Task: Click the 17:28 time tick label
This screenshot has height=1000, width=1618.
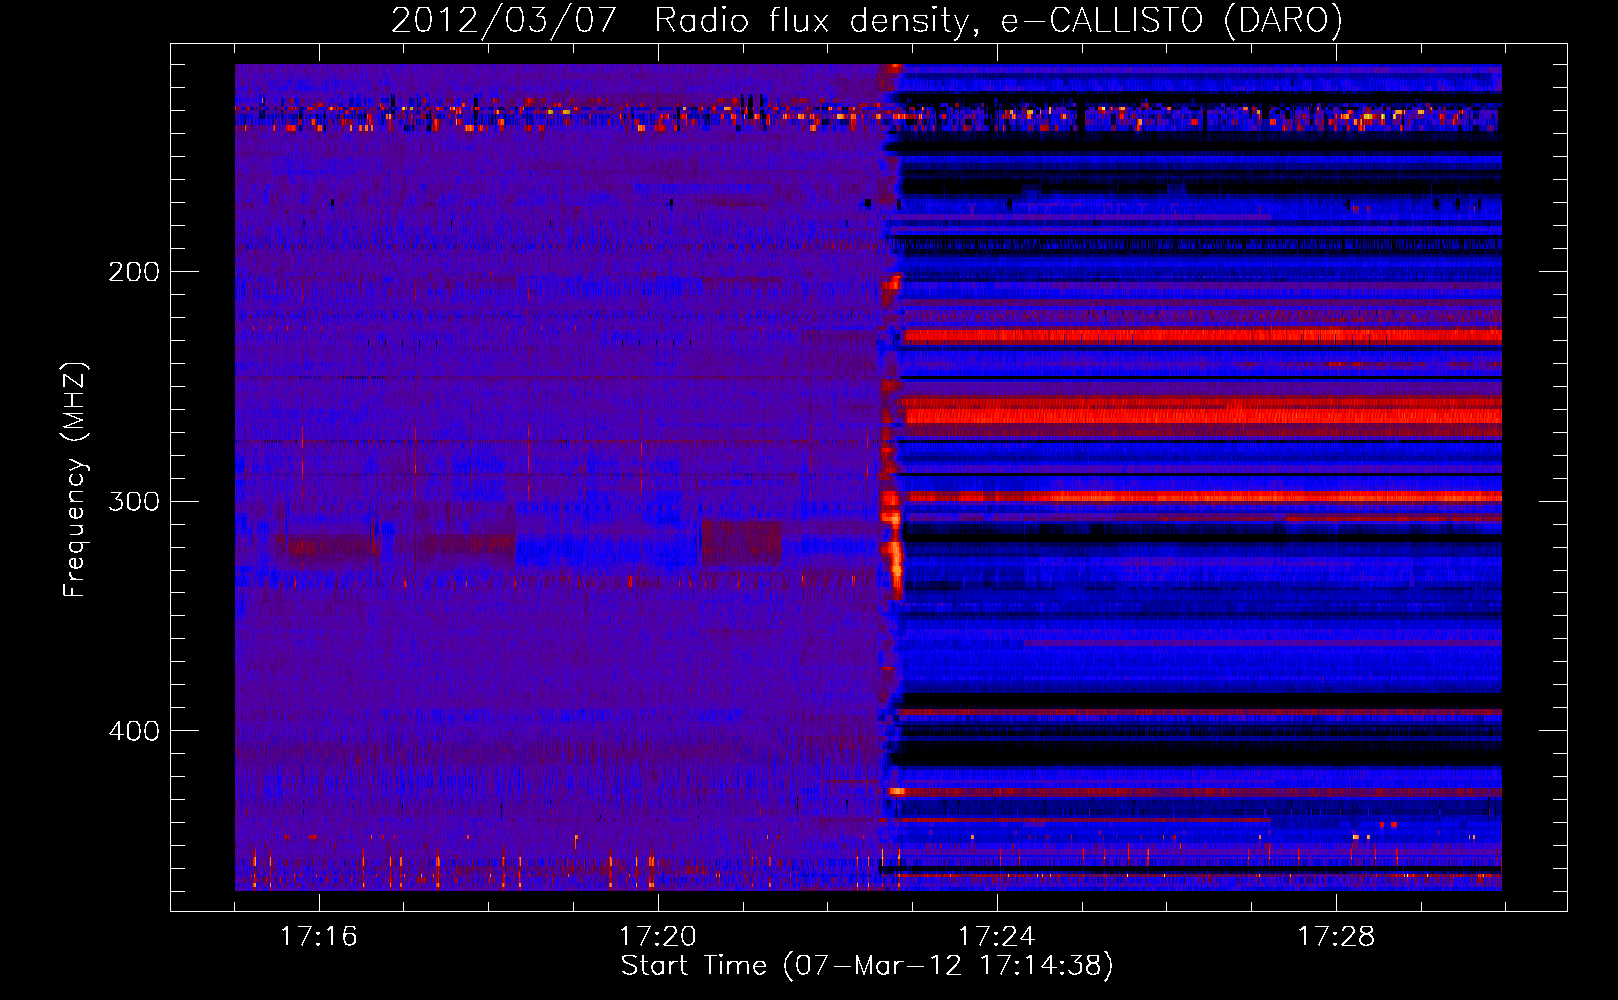Action: (x=1336, y=937)
